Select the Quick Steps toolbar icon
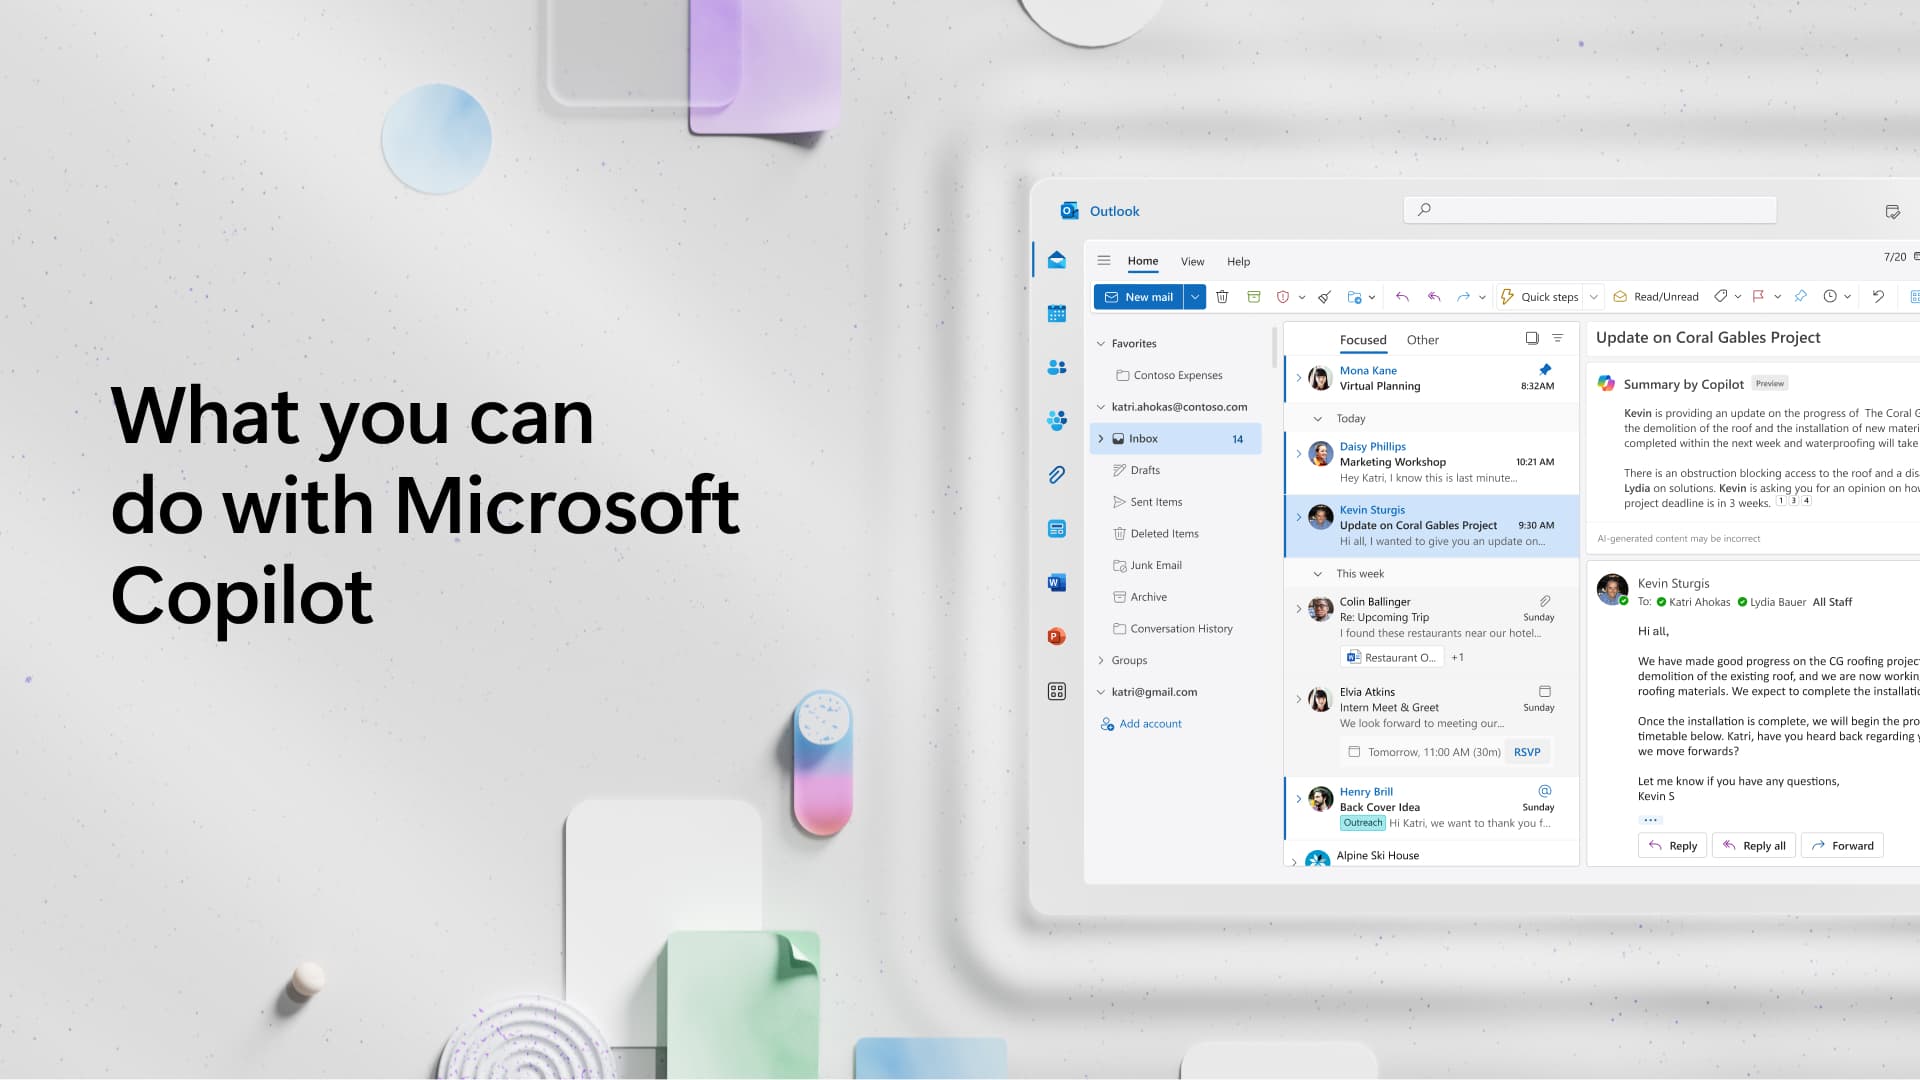Viewport: 1920px width, 1080px height. pyautogui.click(x=1507, y=295)
